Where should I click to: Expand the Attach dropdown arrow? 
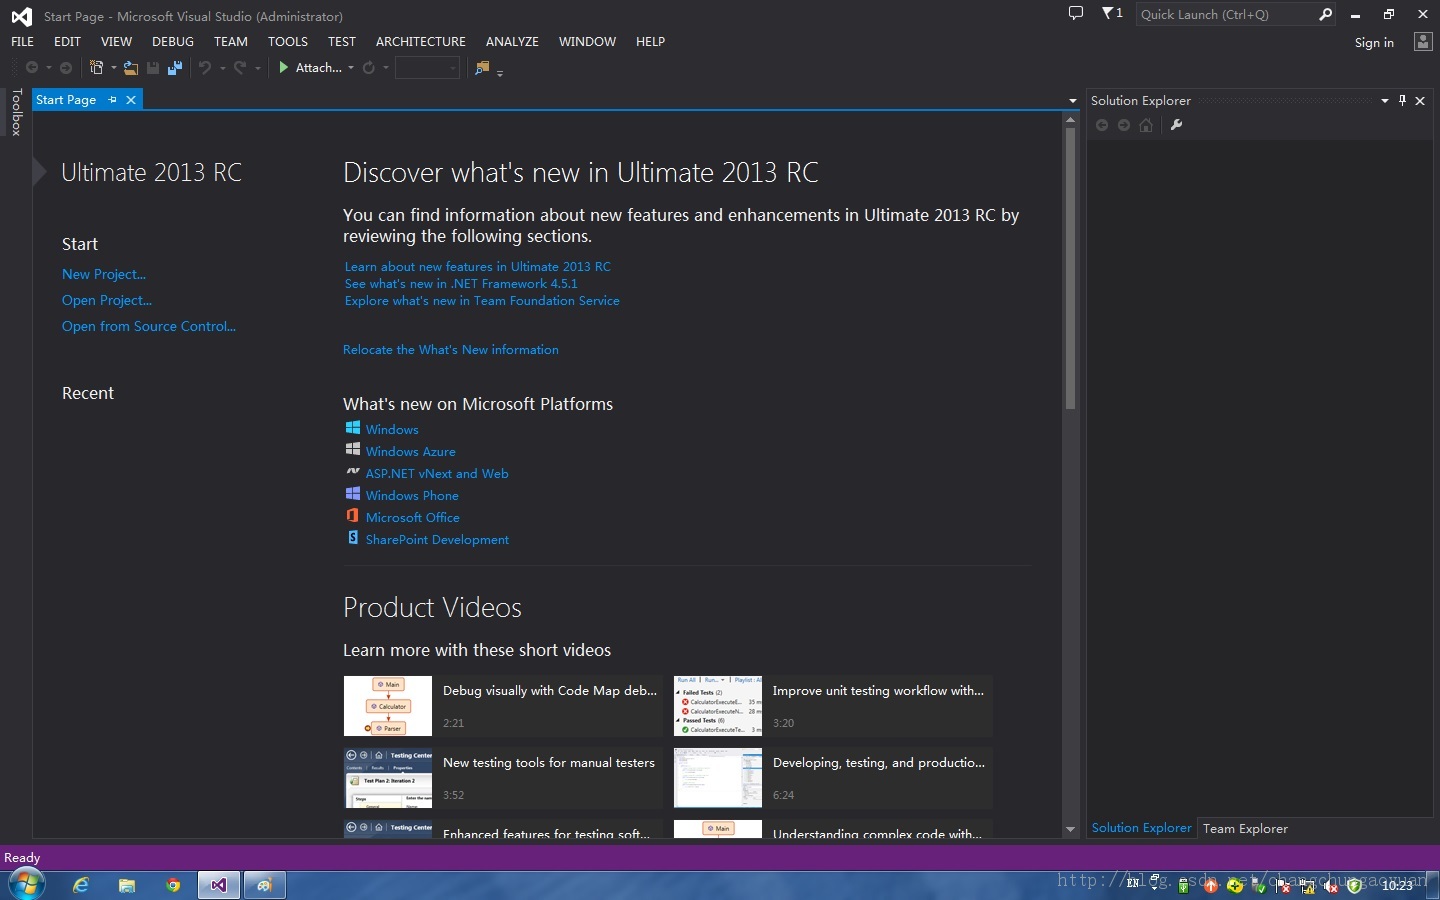(351, 68)
